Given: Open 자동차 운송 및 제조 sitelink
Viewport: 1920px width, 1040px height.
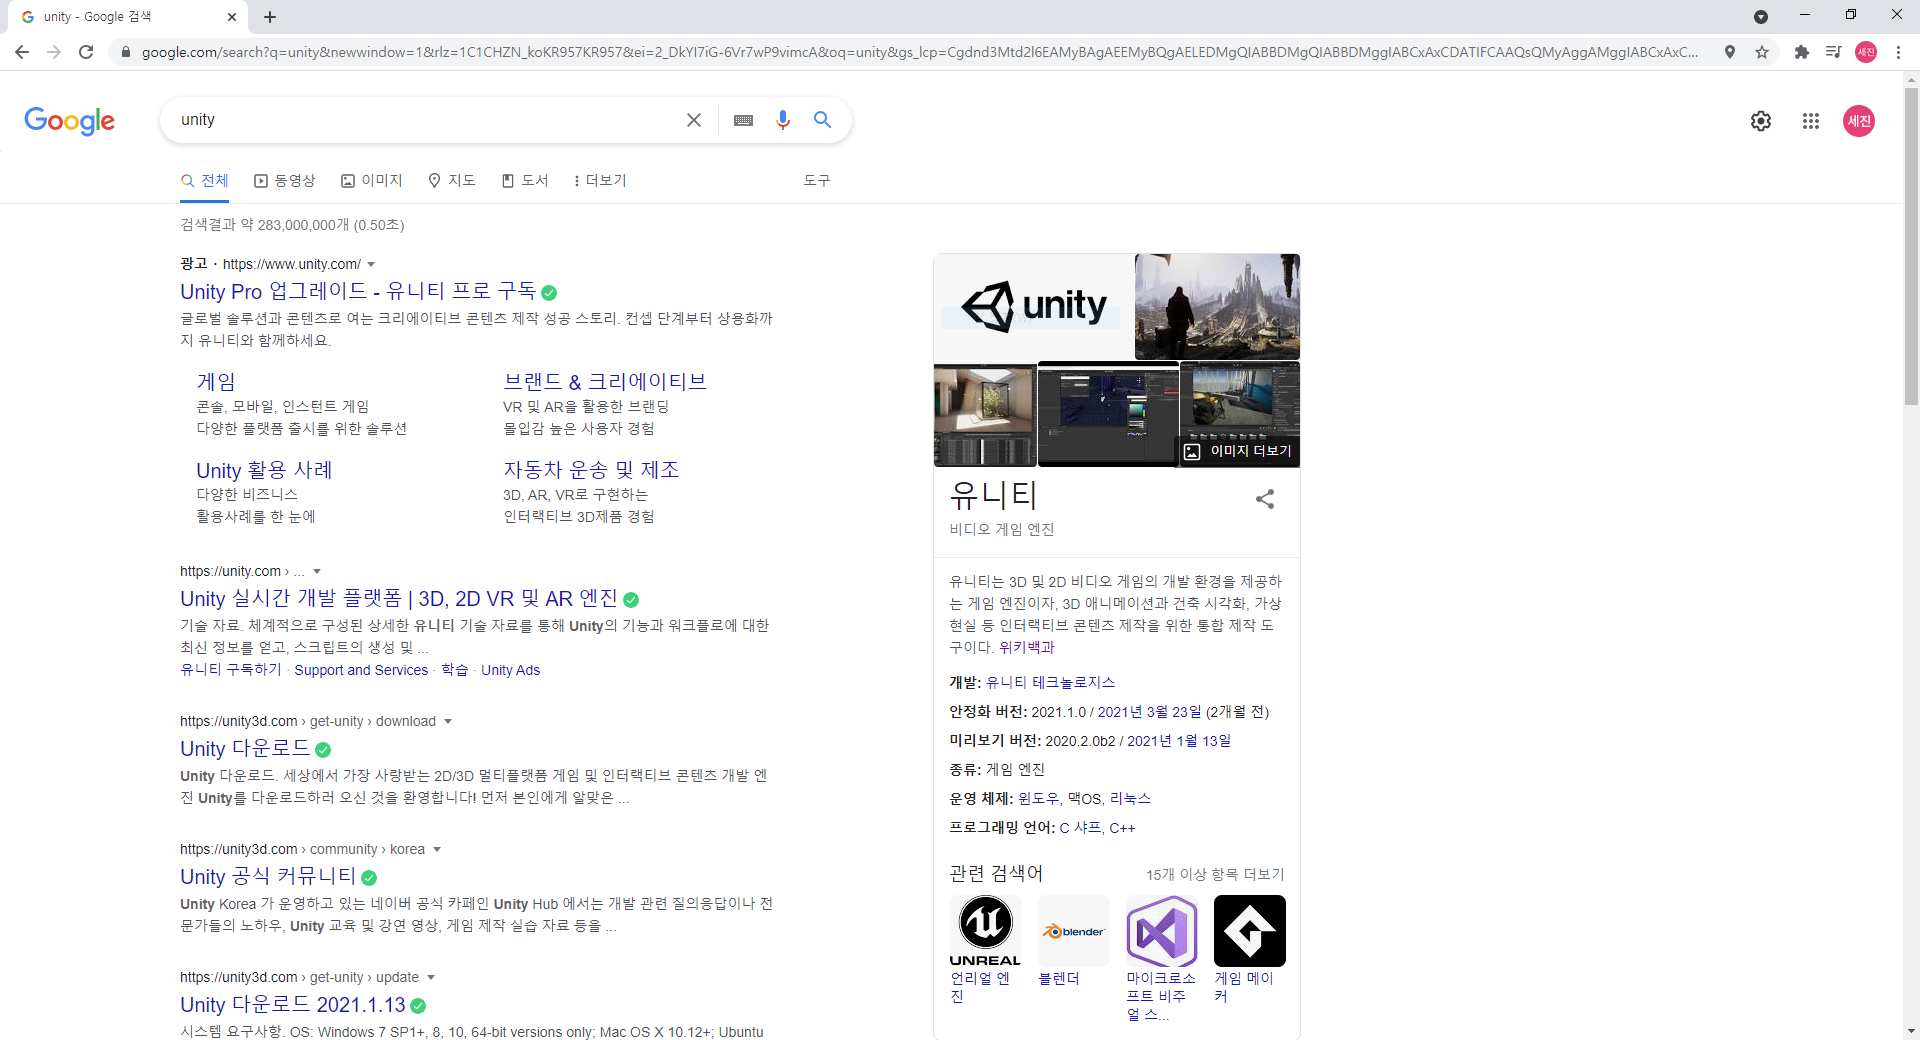Looking at the screenshot, I should (x=591, y=470).
